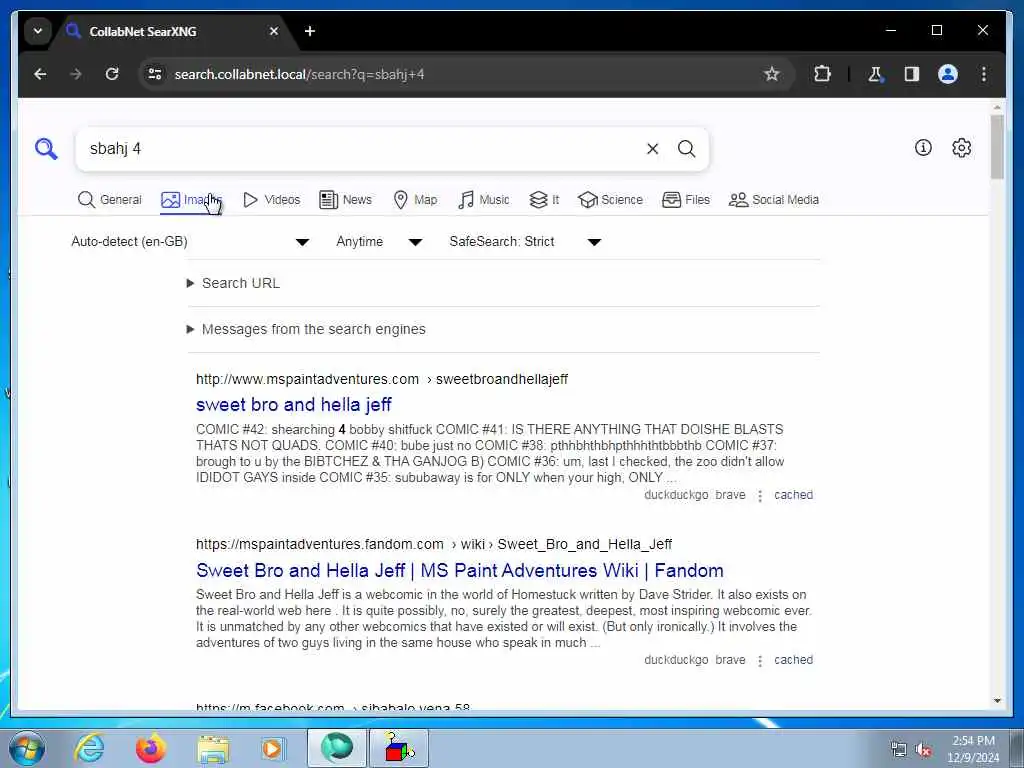This screenshot has width=1024, height=768.
Task: Click the SearXNG magnifier logo
Action: 46,149
